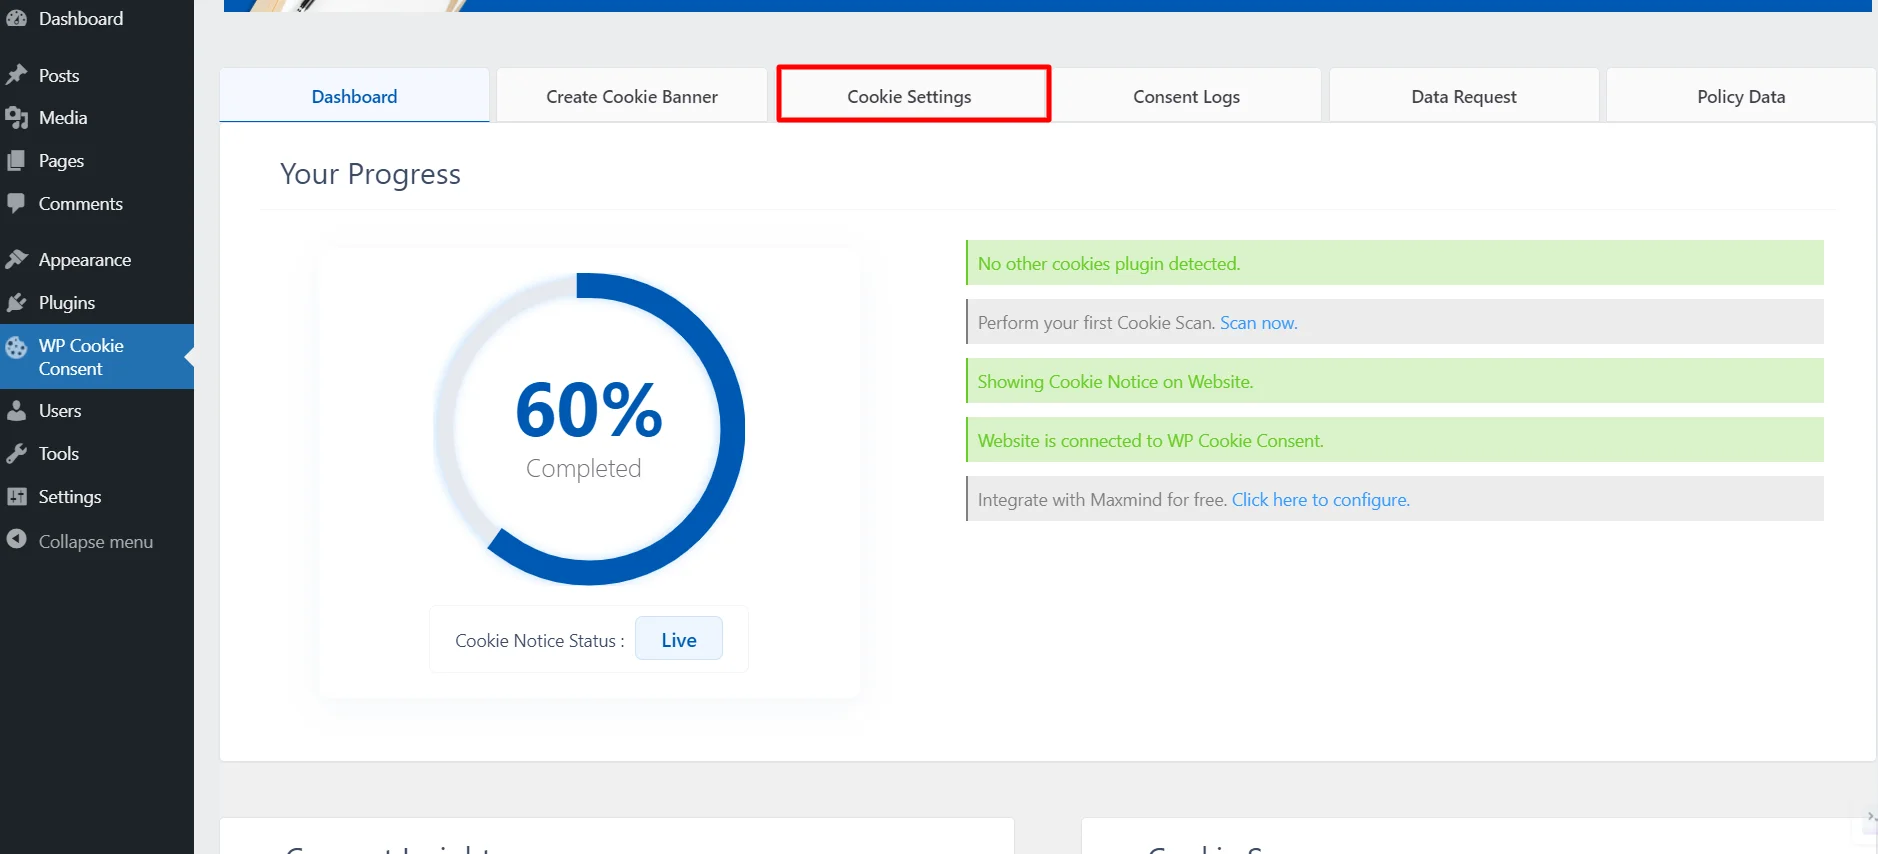Click the Comments speech bubble icon
This screenshot has width=1878, height=854.
point(16,203)
